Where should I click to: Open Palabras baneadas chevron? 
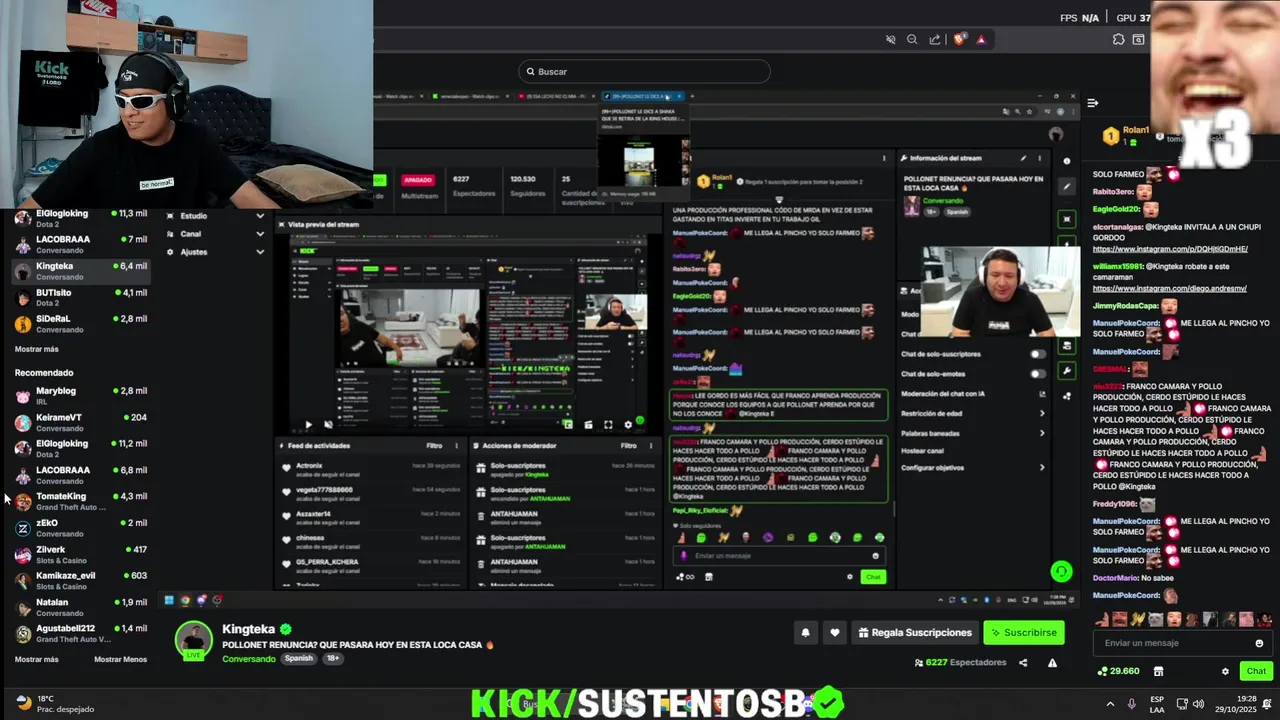1041,433
